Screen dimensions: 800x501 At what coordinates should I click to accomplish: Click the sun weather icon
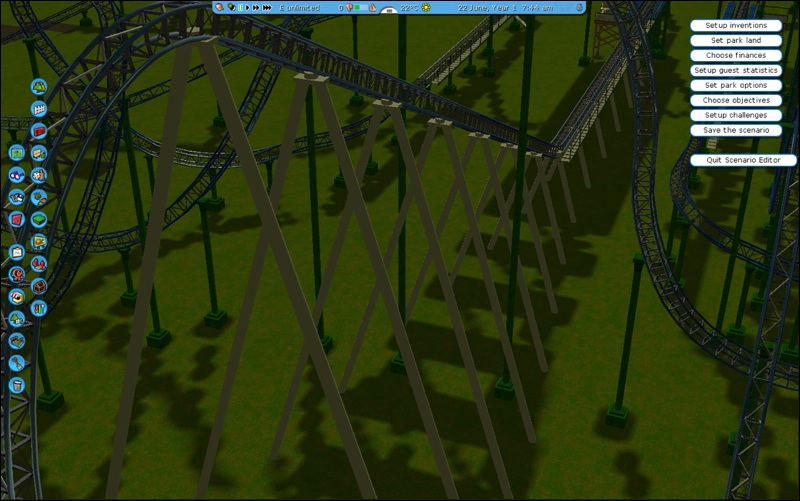point(426,8)
